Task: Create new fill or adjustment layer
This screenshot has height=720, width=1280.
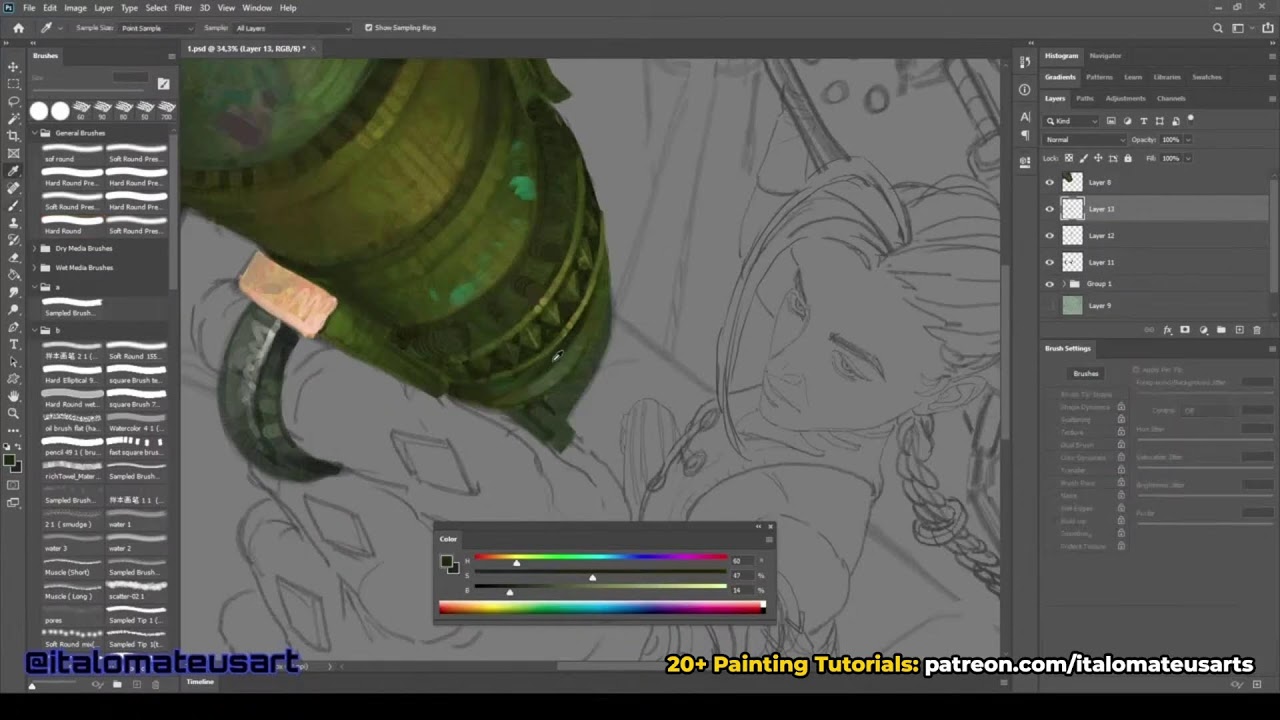Action: (1203, 330)
